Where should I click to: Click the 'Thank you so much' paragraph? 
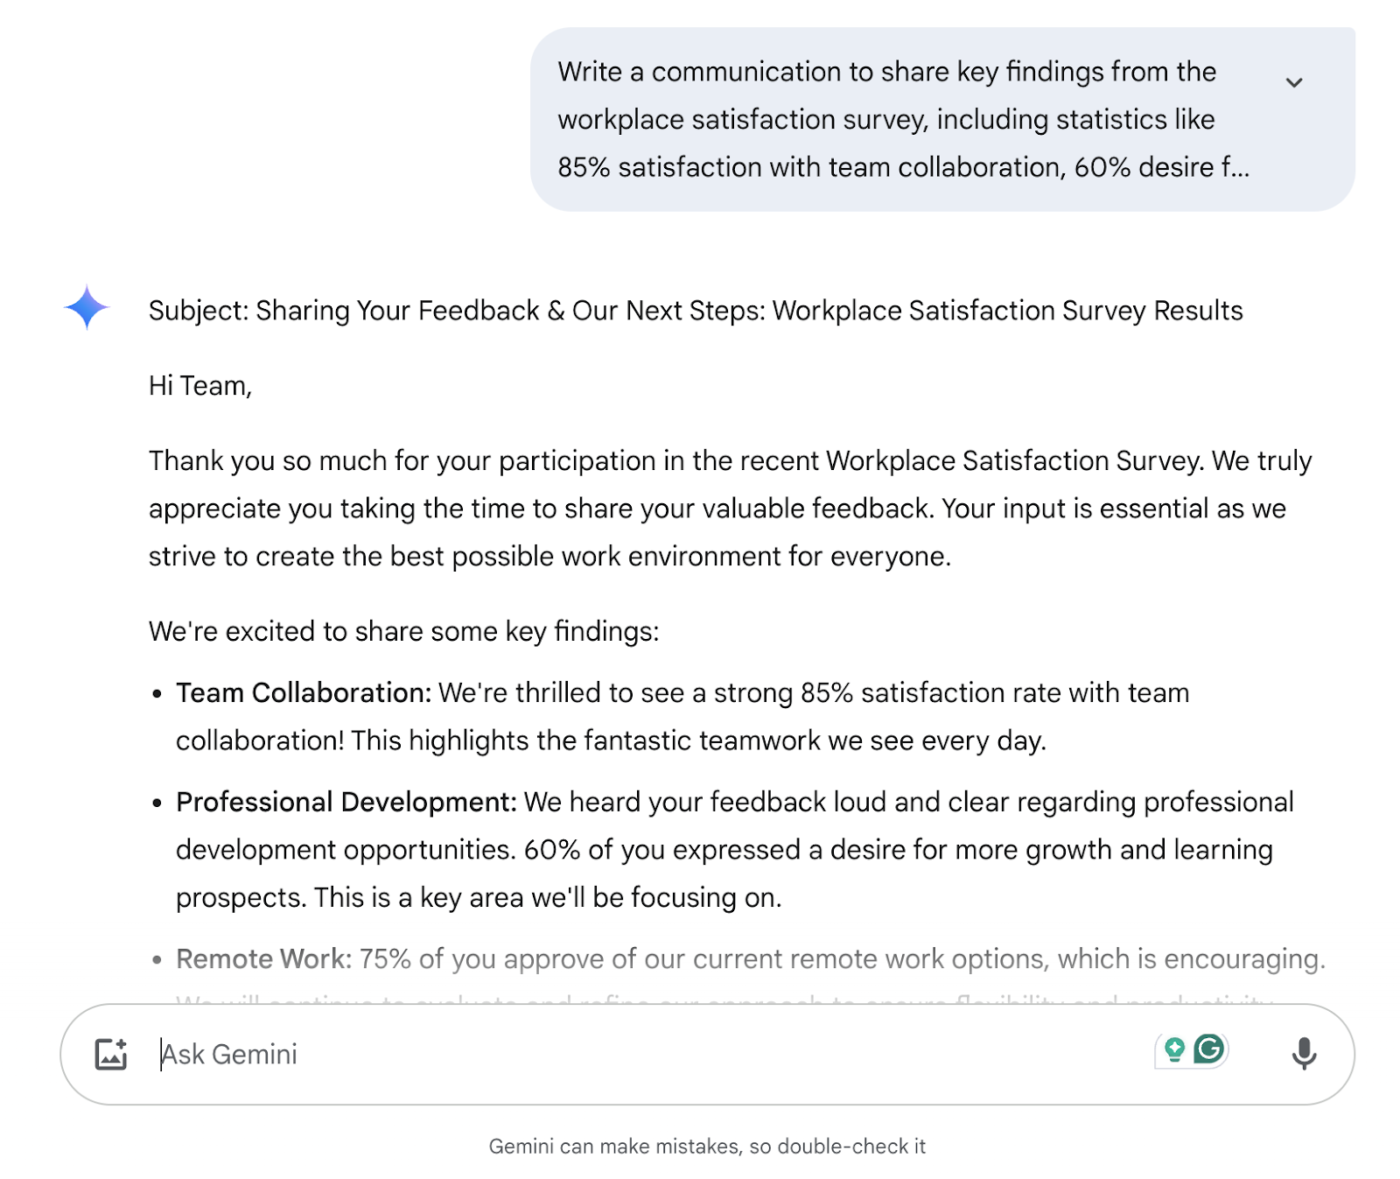click(730, 508)
